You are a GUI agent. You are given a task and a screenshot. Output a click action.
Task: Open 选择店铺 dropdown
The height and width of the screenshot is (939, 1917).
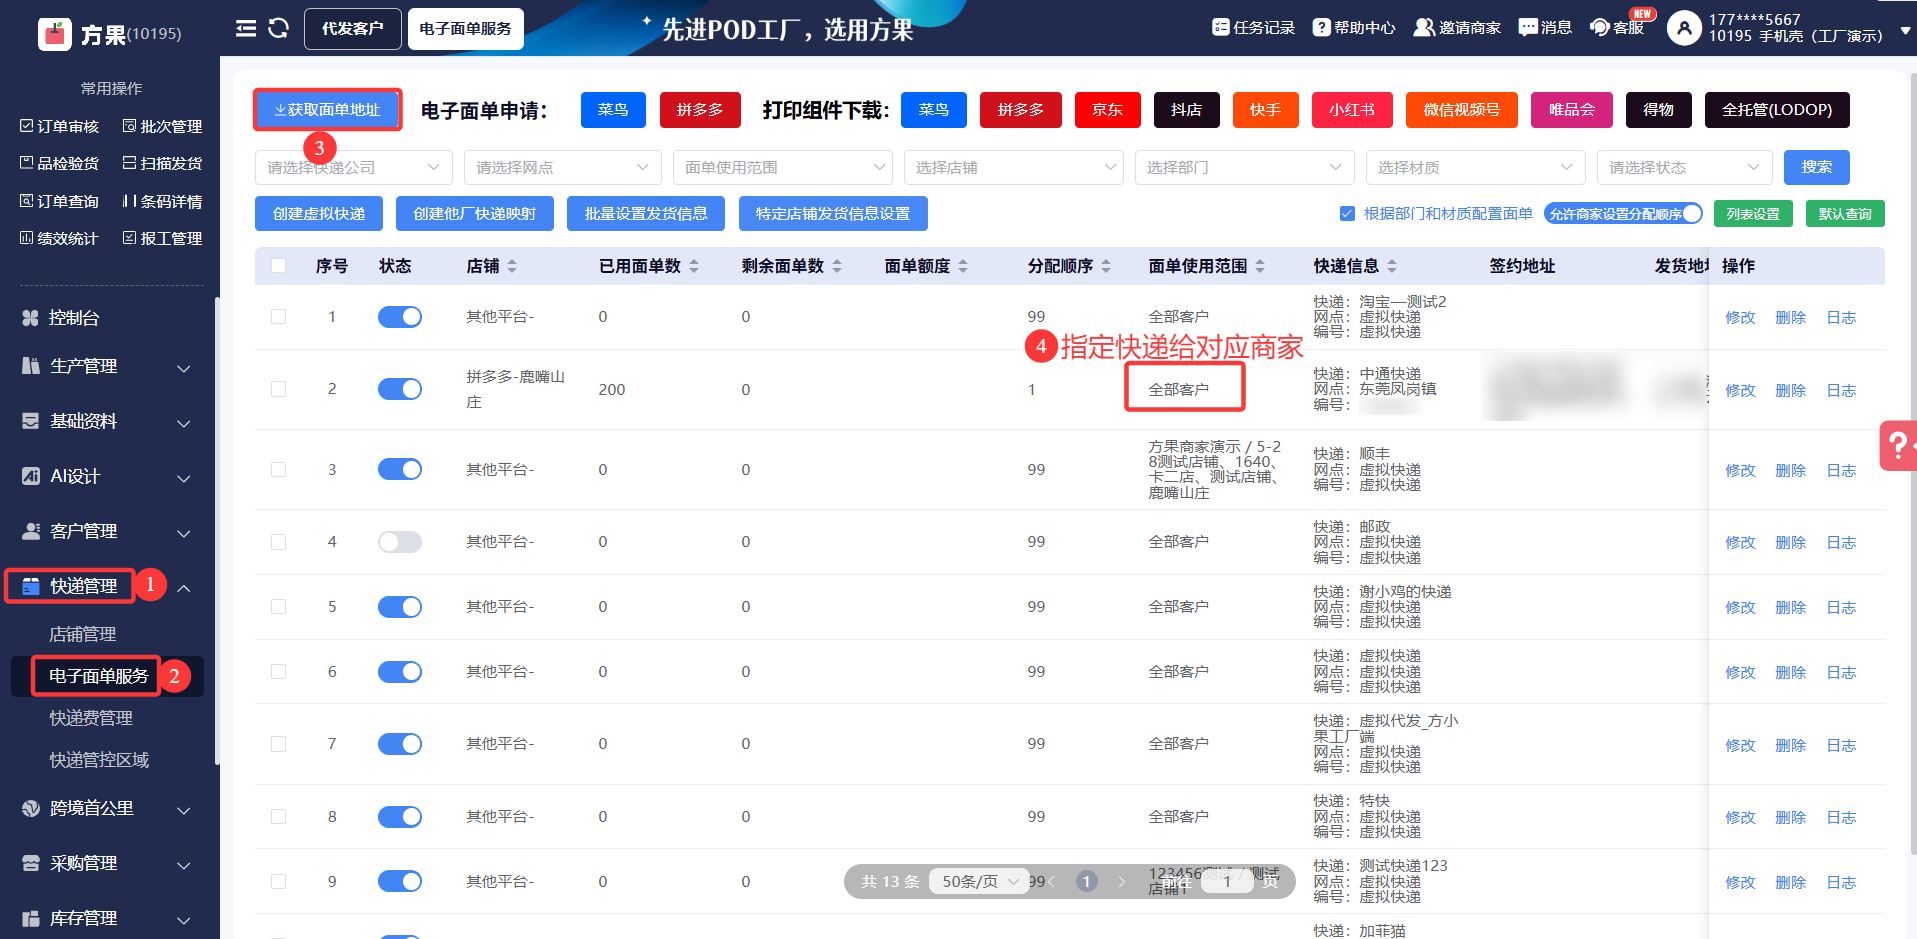click(1014, 167)
